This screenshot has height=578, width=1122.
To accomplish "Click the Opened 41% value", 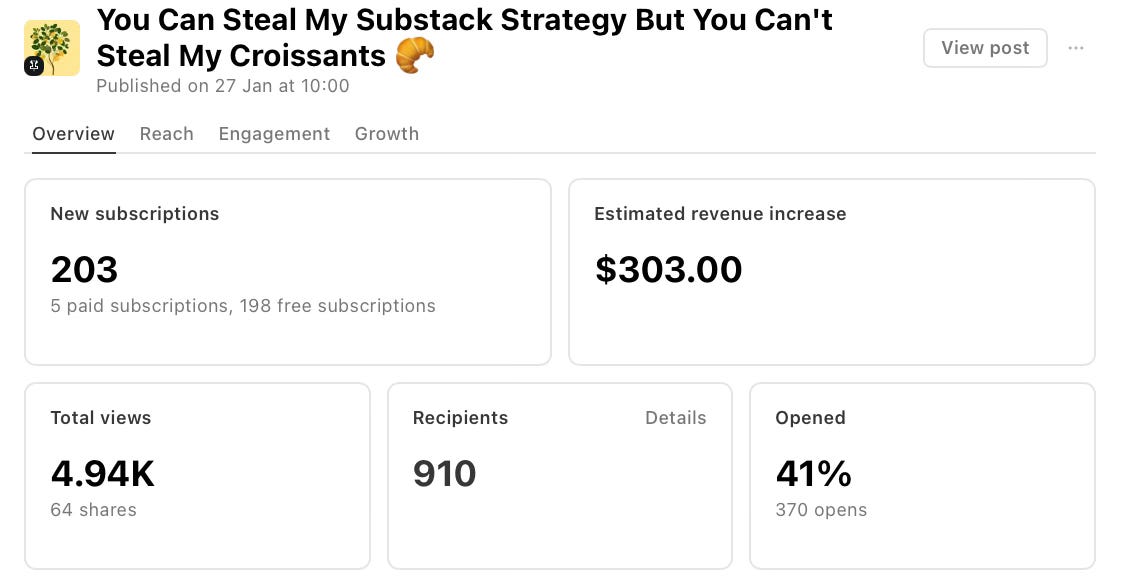I will point(814,474).
